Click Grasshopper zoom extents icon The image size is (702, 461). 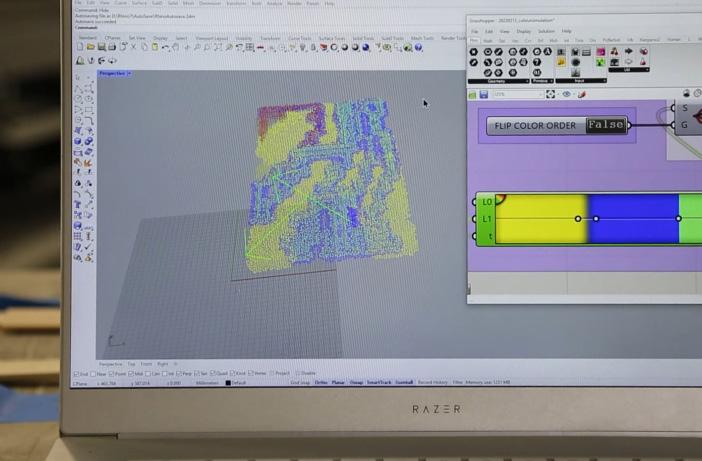(x=551, y=94)
